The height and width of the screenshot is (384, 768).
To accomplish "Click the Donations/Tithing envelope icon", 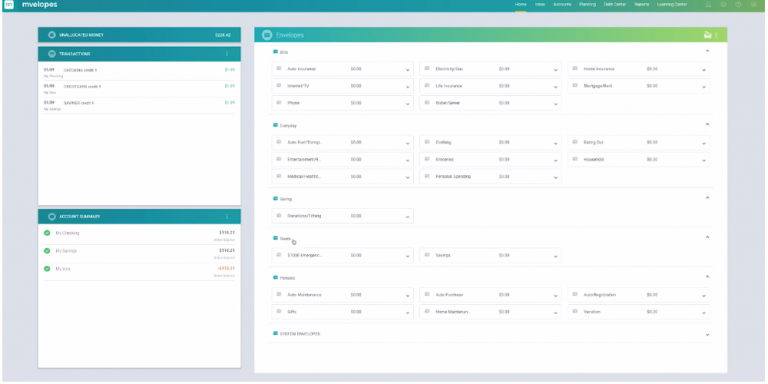I will point(279,216).
